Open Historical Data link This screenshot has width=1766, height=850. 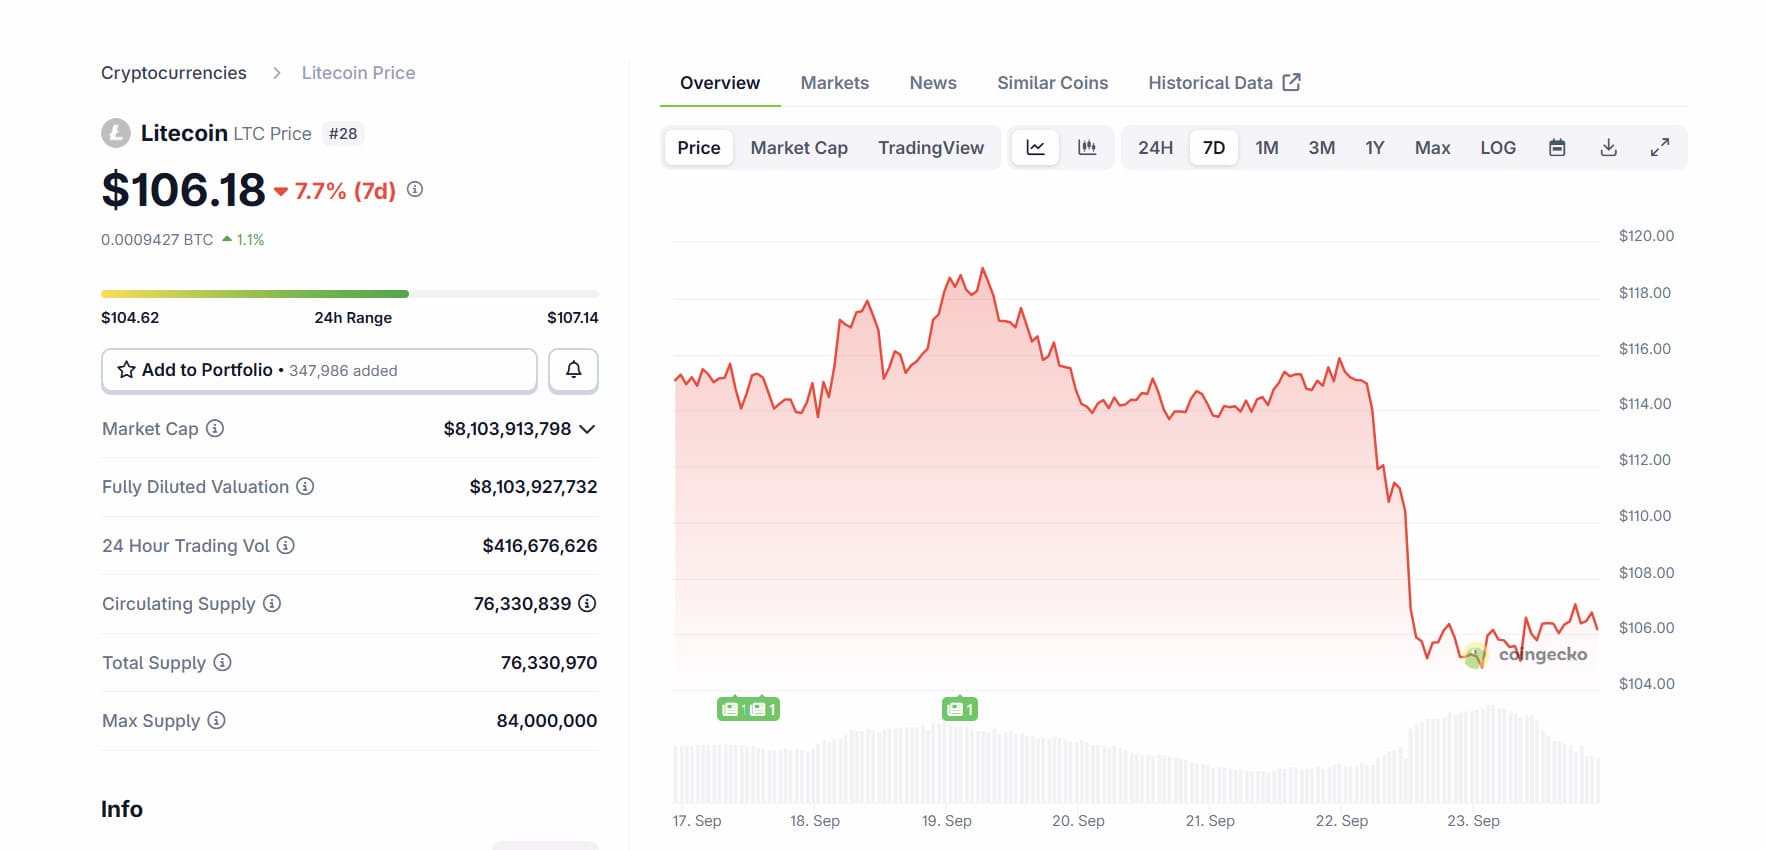1223,83
